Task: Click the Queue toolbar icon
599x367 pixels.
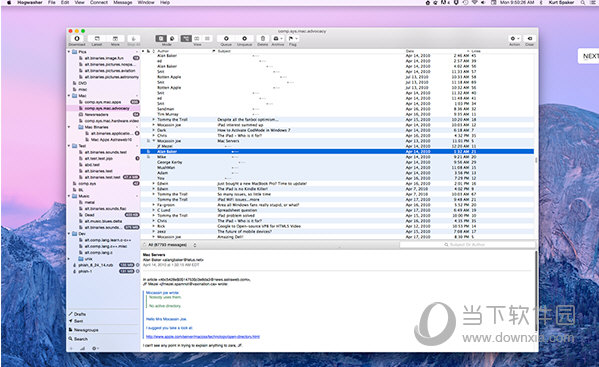Action: pyautogui.click(x=226, y=39)
